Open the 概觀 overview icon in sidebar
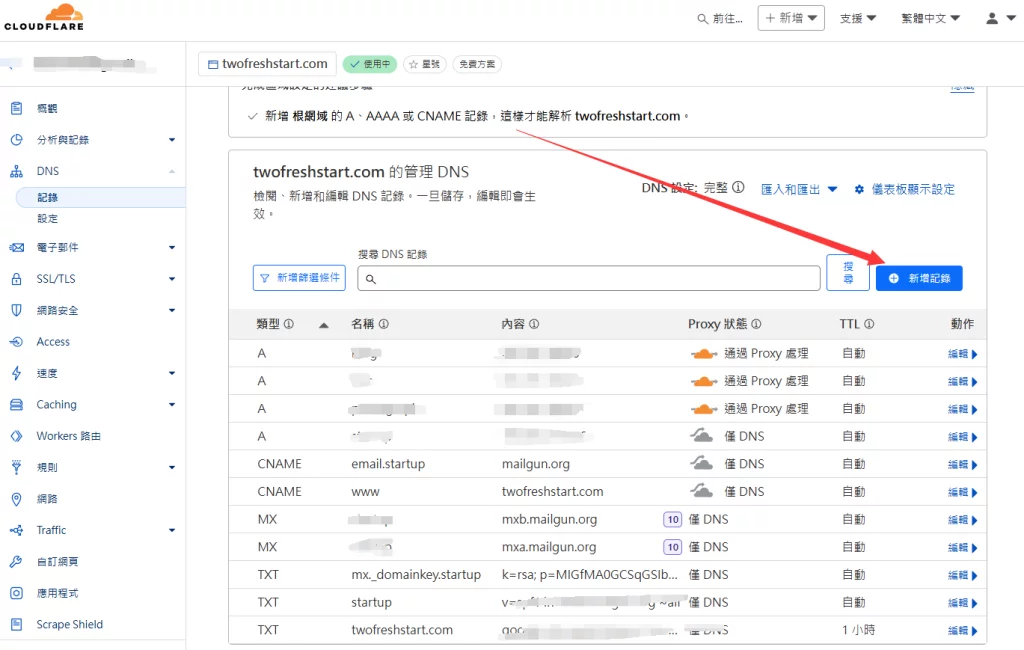The image size is (1024, 650). (16, 108)
